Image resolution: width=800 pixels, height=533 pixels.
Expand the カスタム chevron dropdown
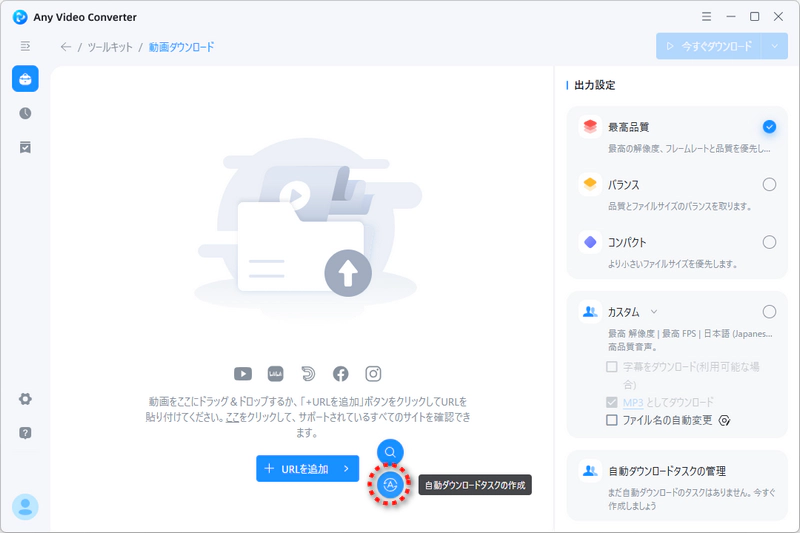click(x=654, y=312)
